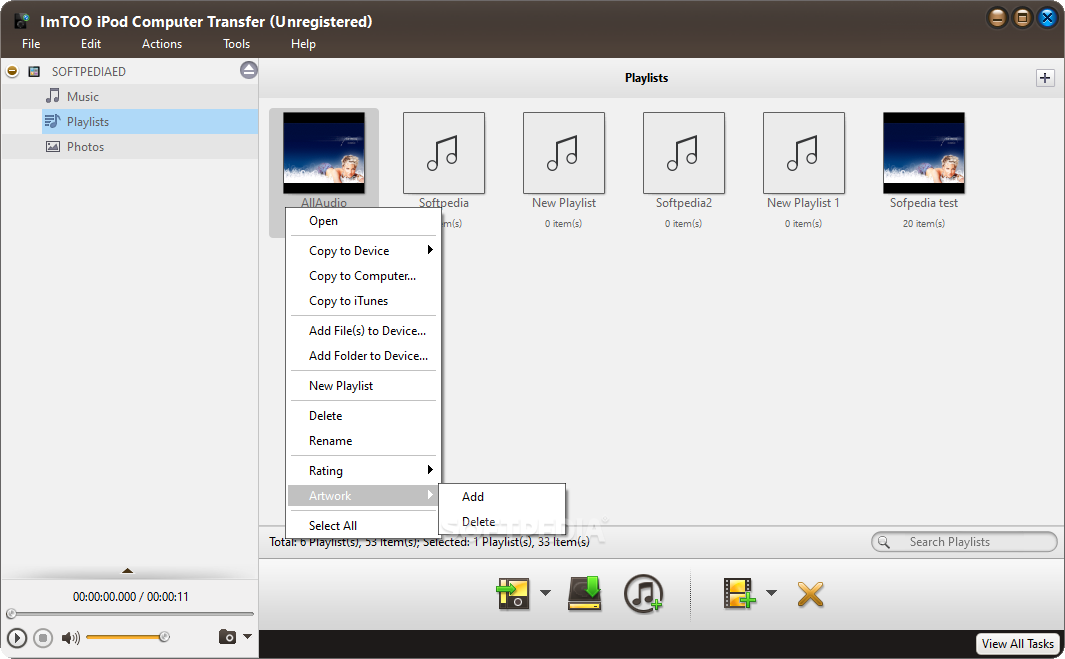
Task: Choose Rename from context menu
Action: (x=363, y=441)
